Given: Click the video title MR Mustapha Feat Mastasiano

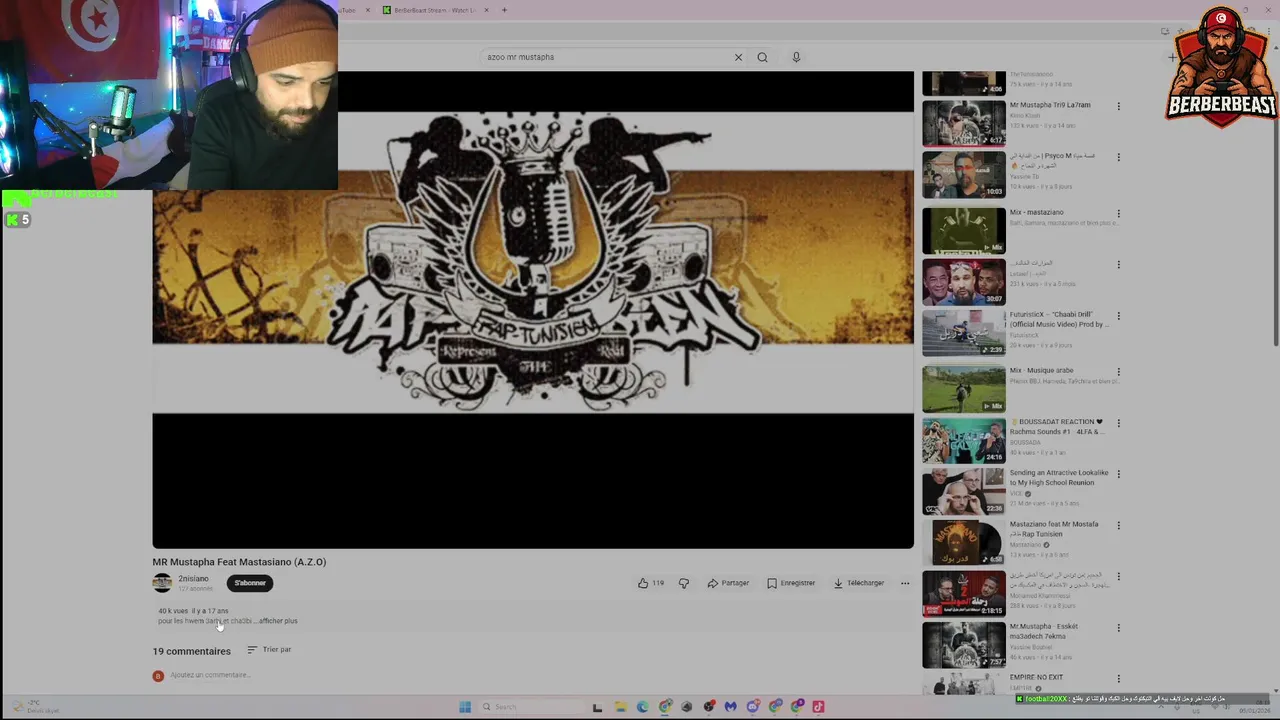Looking at the screenshot, I should pyautogui.click(x=239, y=562).
